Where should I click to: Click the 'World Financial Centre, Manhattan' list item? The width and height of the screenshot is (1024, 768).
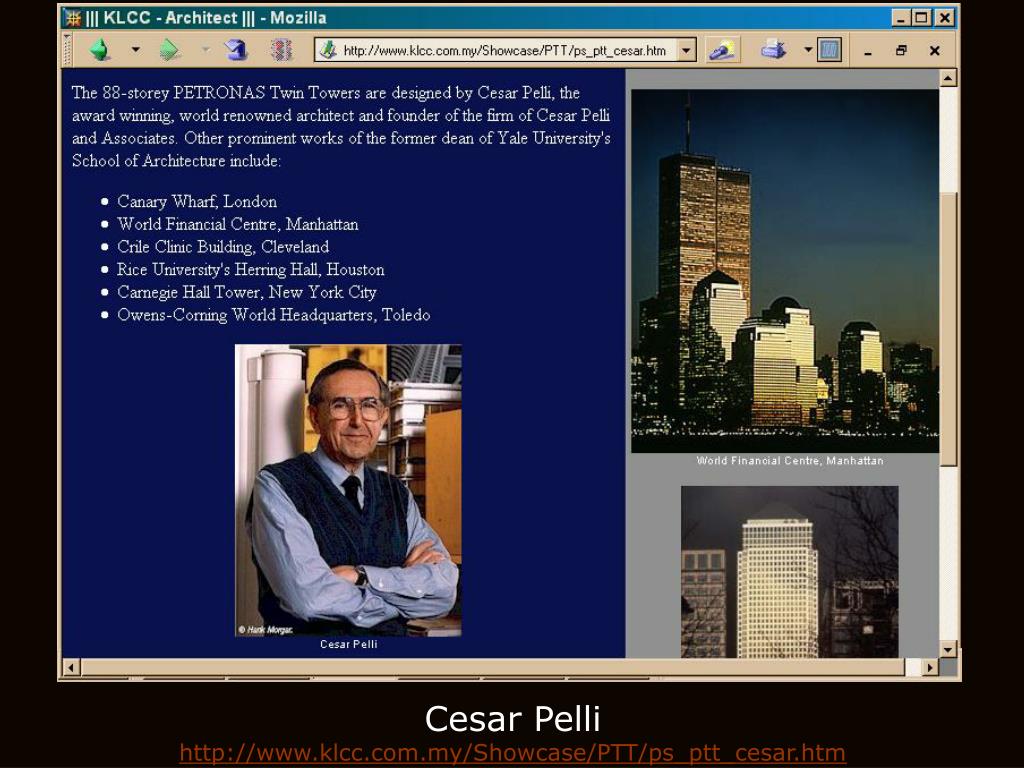[x=238, y=224]
